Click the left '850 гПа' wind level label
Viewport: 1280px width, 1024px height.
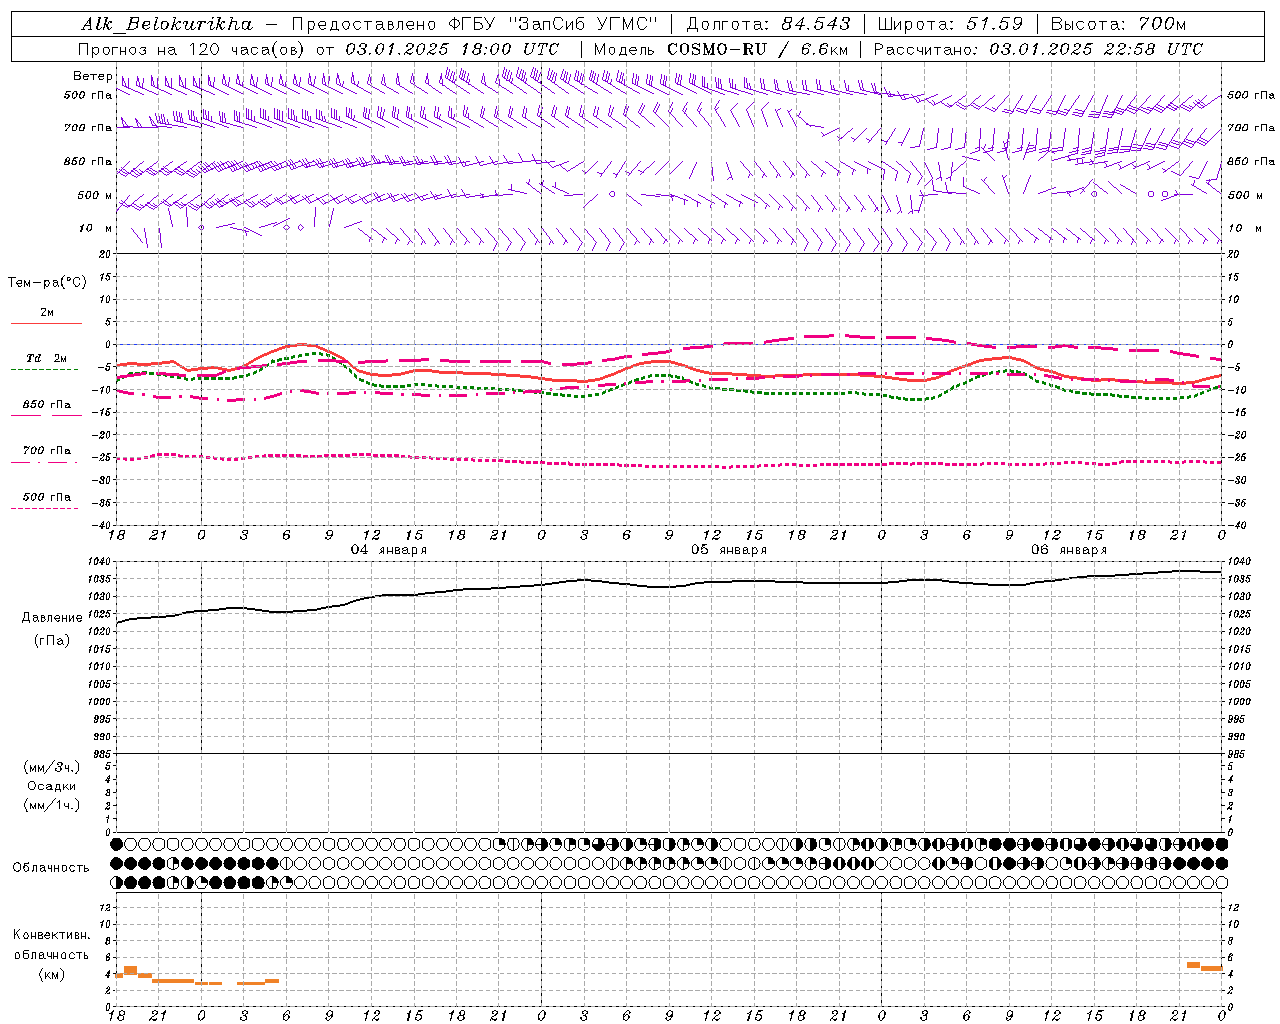pos(88,161)
